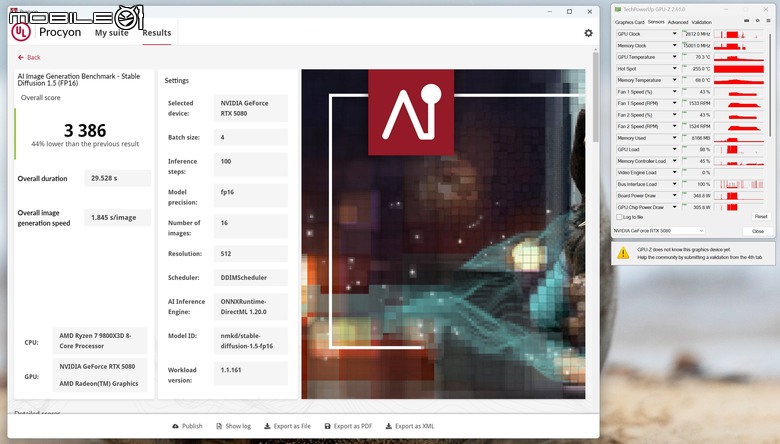Click the yellow warning icon in GPU-Z notice
780x444 pixels.
[x=623, y=253]
